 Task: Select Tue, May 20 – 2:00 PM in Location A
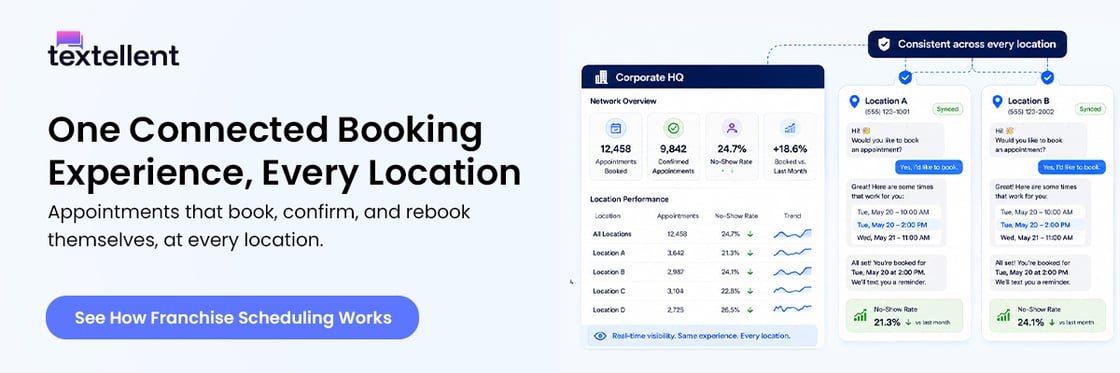pos(896,224)
